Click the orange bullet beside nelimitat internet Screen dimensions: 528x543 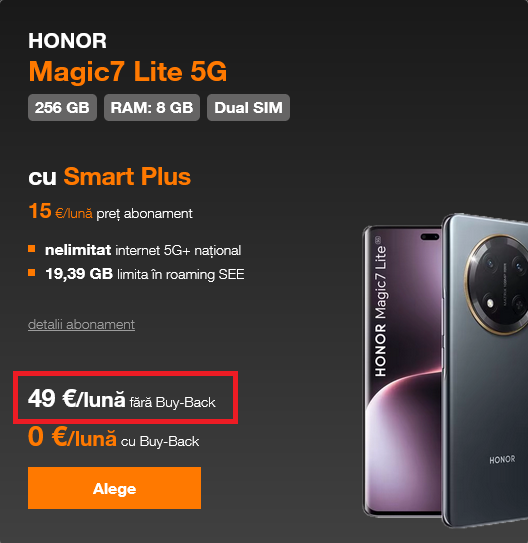[x=32, y=249]
